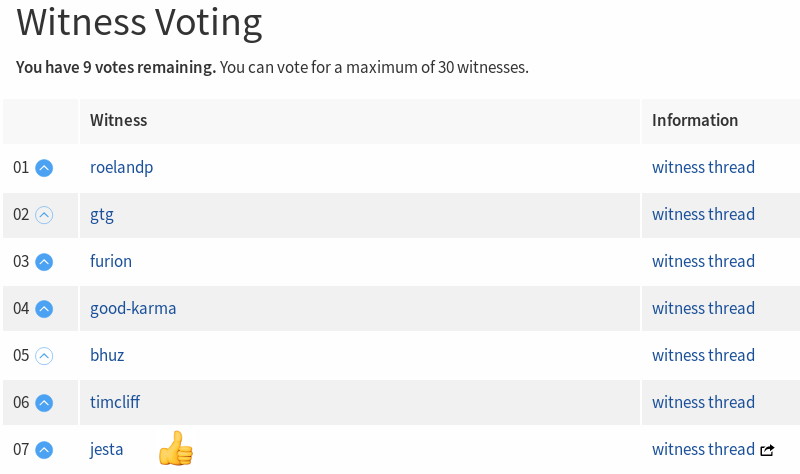Viewport: 800px width, 474px height.
Task: Click upvote circle icon for bhuz
Action: [44, 356]
